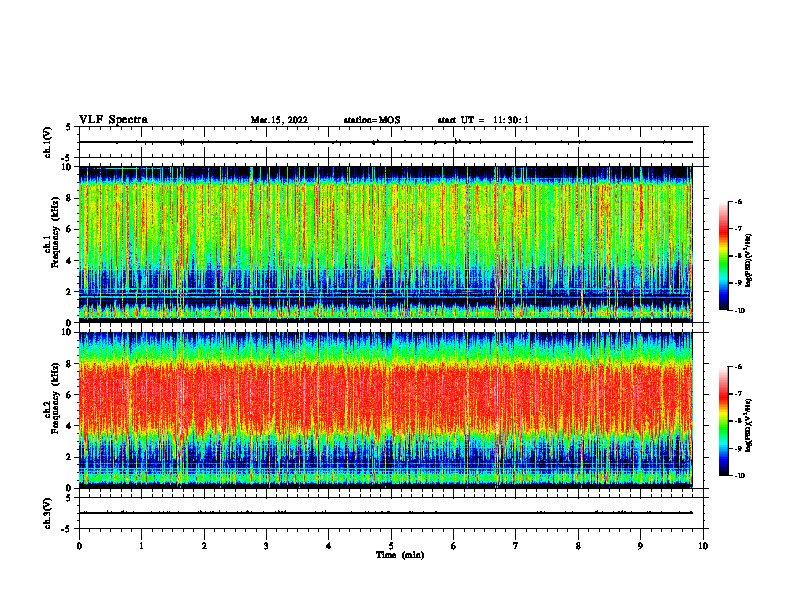Click time axis tick label "5"

(x=391, y=546)
